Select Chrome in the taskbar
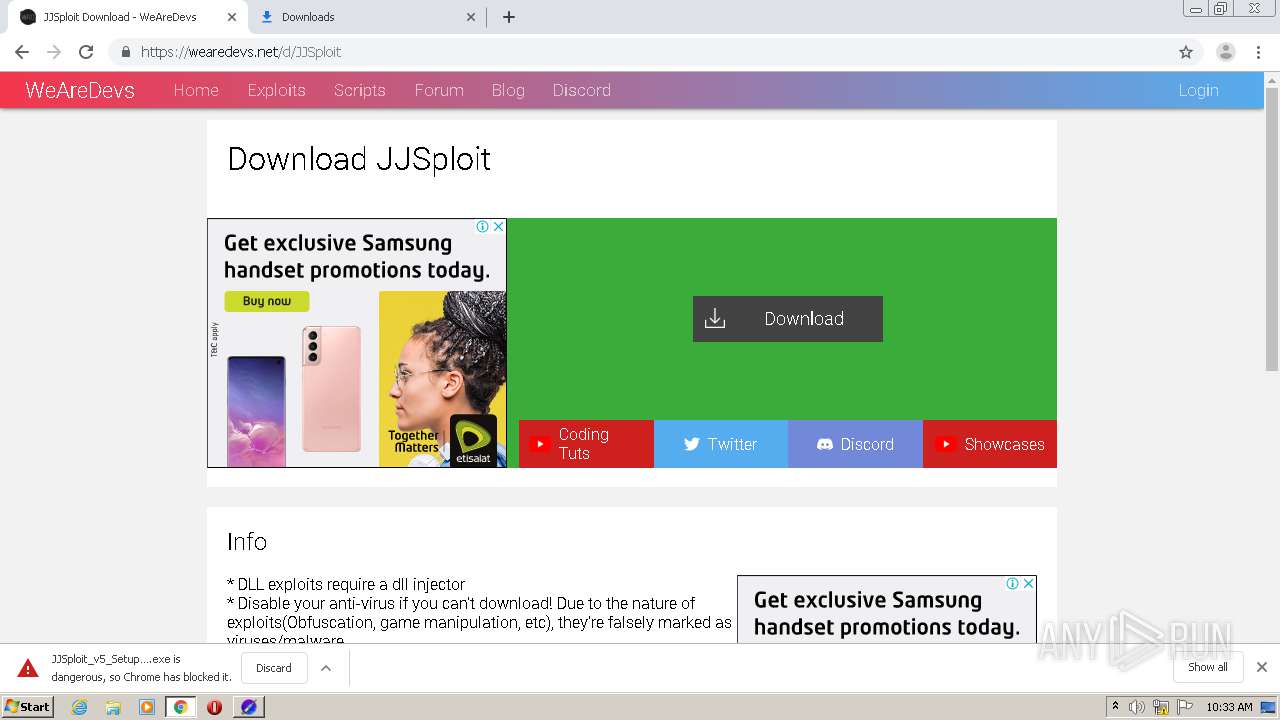The height and width of the screenshot is (720, 1280). (x=180, y=707)
